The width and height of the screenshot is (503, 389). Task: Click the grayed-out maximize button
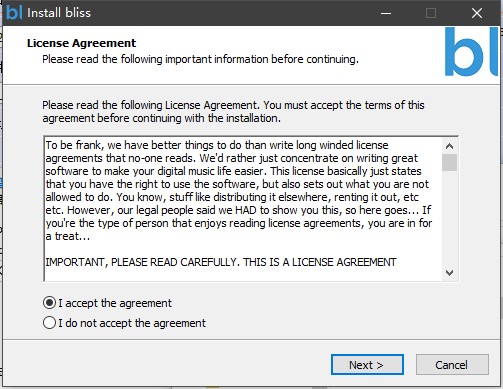[431, 13]
